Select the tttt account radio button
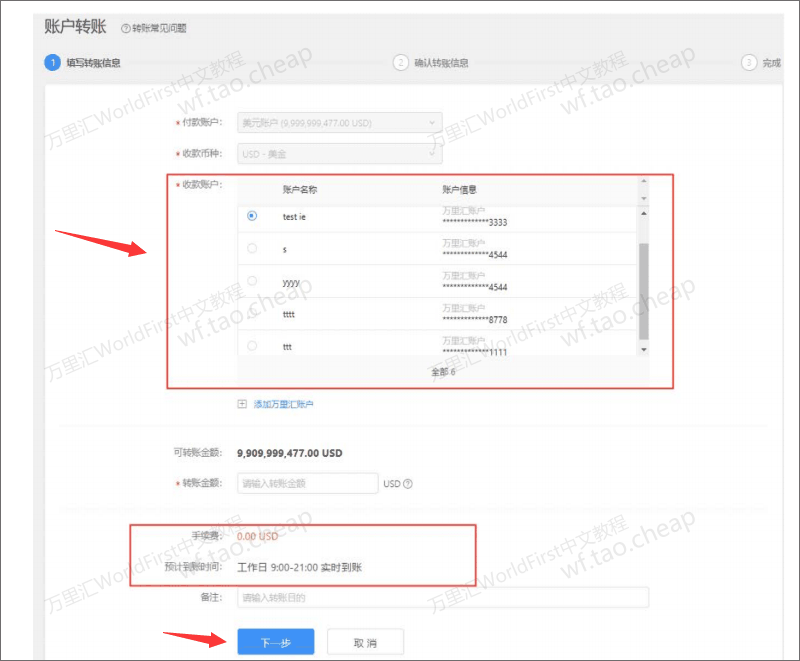This screenshot has width=800, height=661. 252,314
